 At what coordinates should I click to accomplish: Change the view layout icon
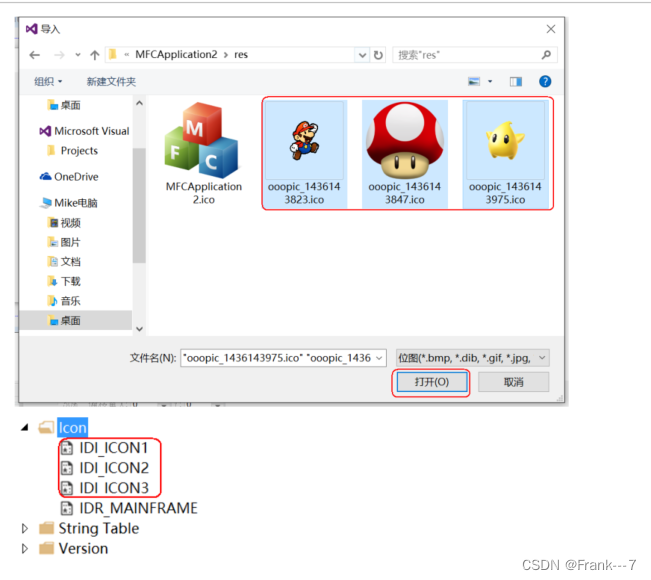pos(474,81)
